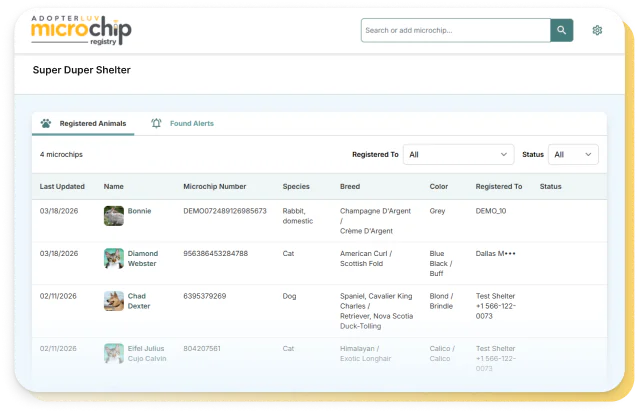
Task: Click Himalayan / Exotic Longhair breed cell
Action: click(365, 353)
